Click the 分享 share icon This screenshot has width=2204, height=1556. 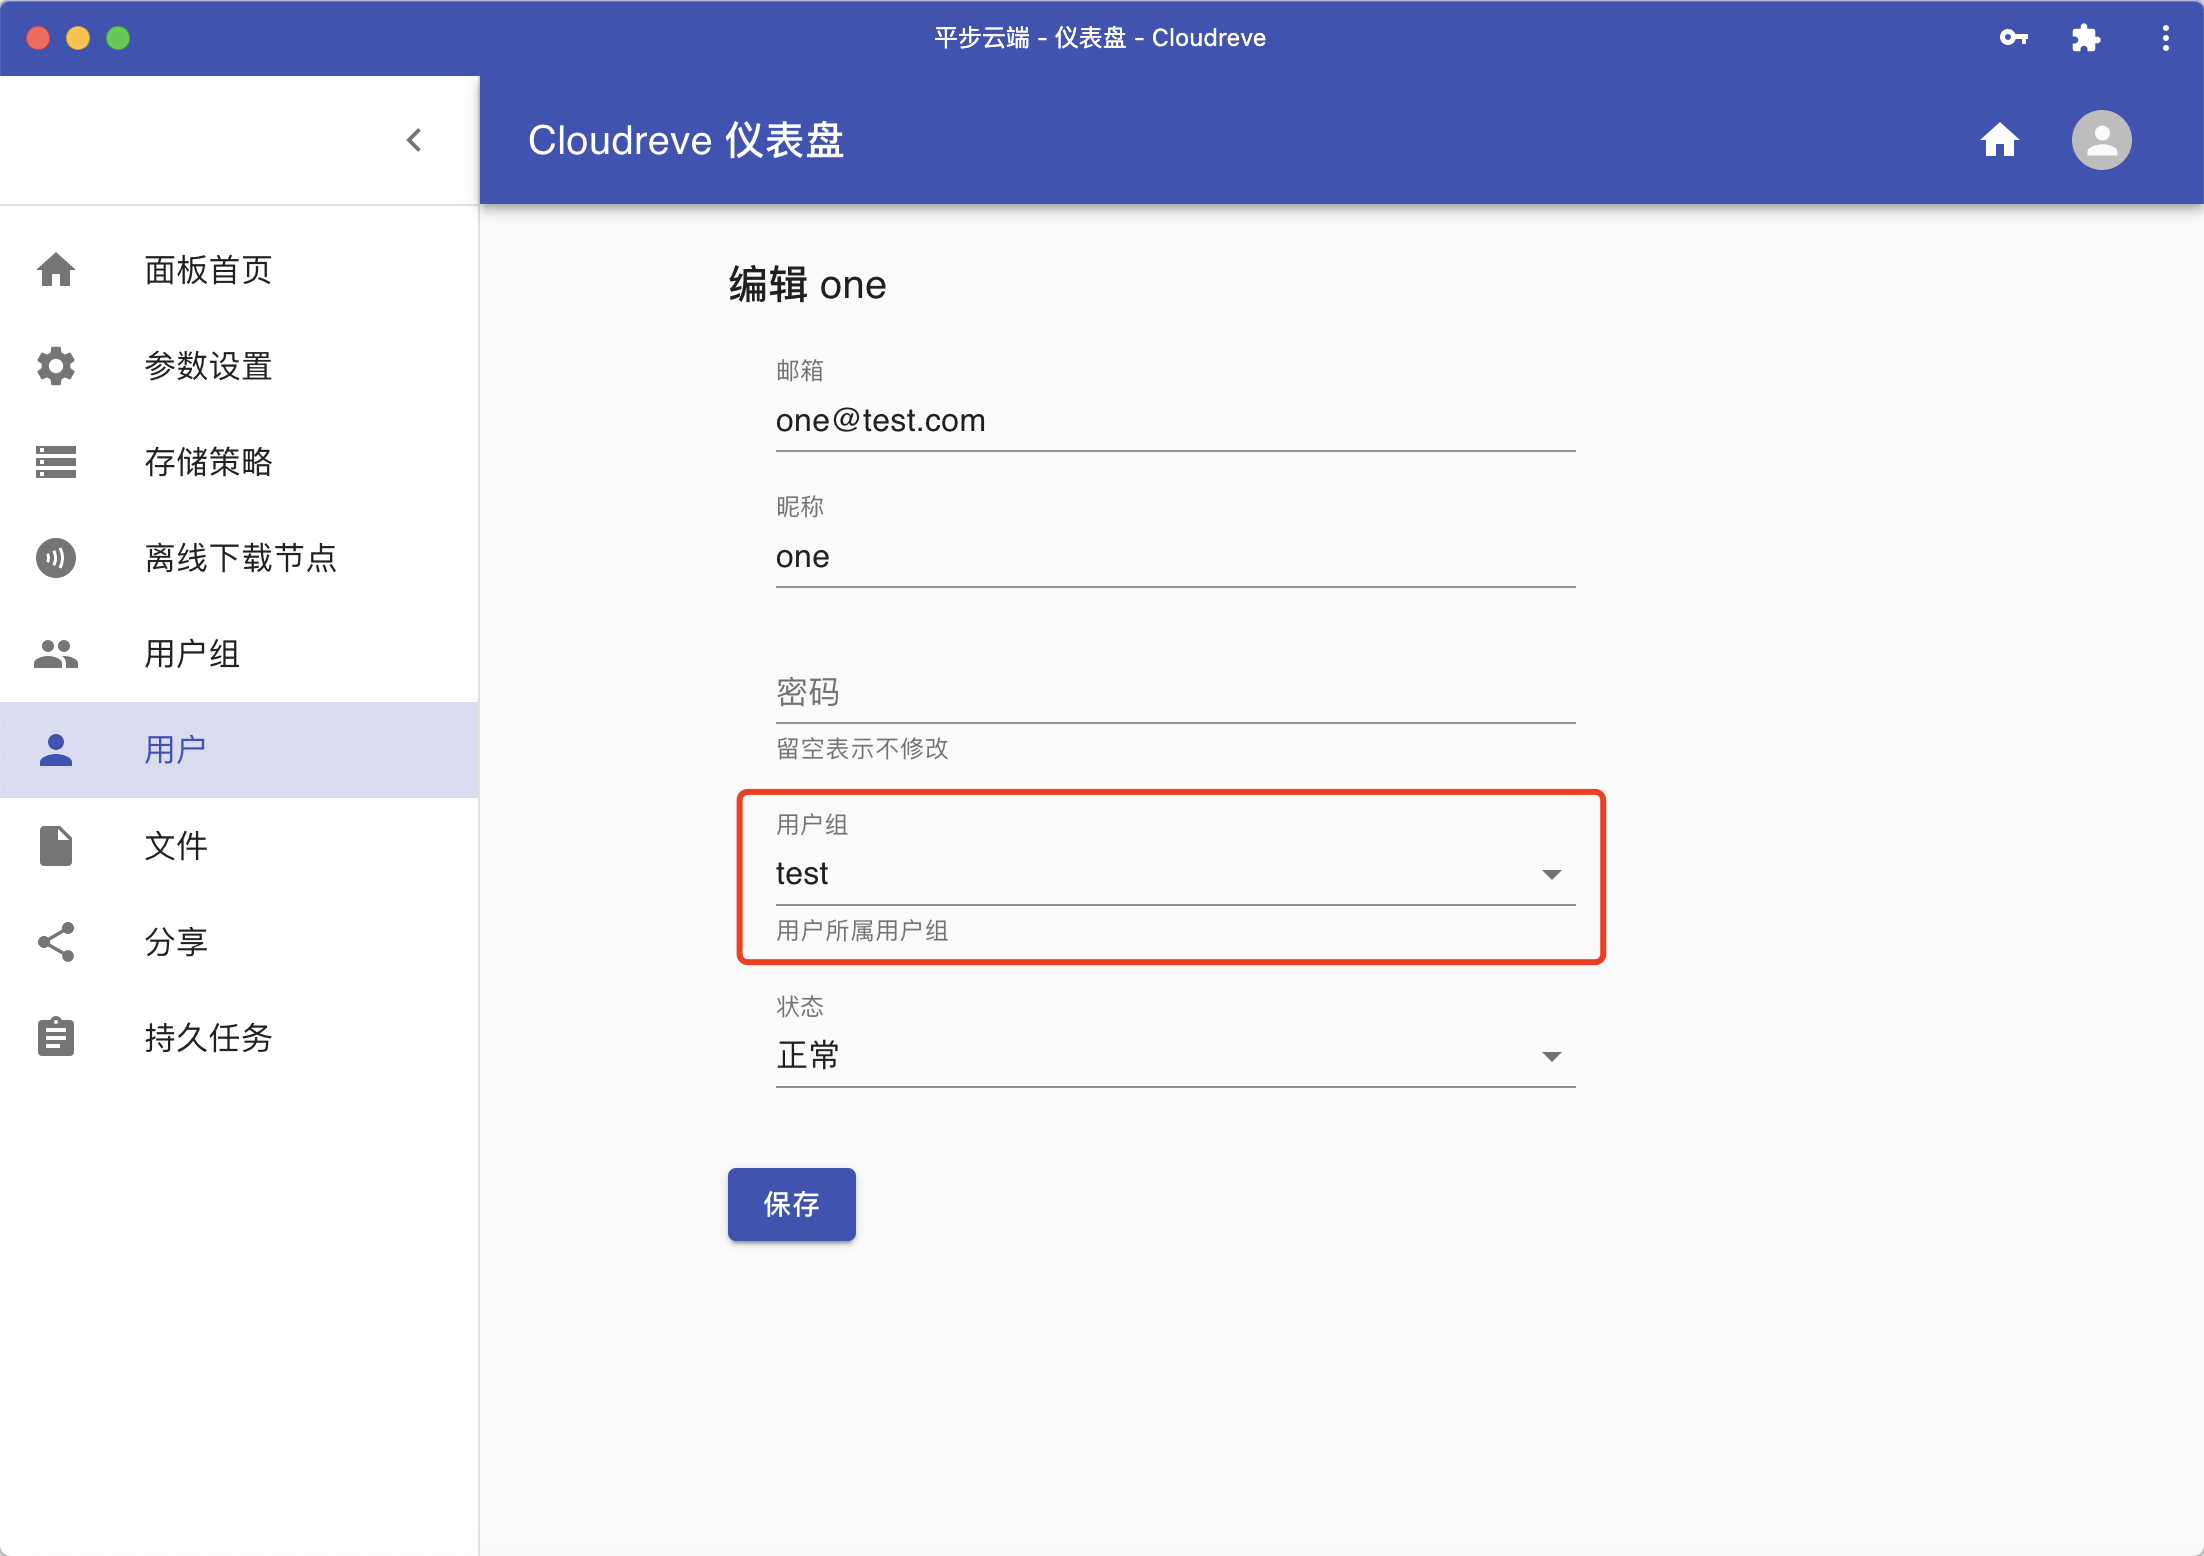[56, 941]
